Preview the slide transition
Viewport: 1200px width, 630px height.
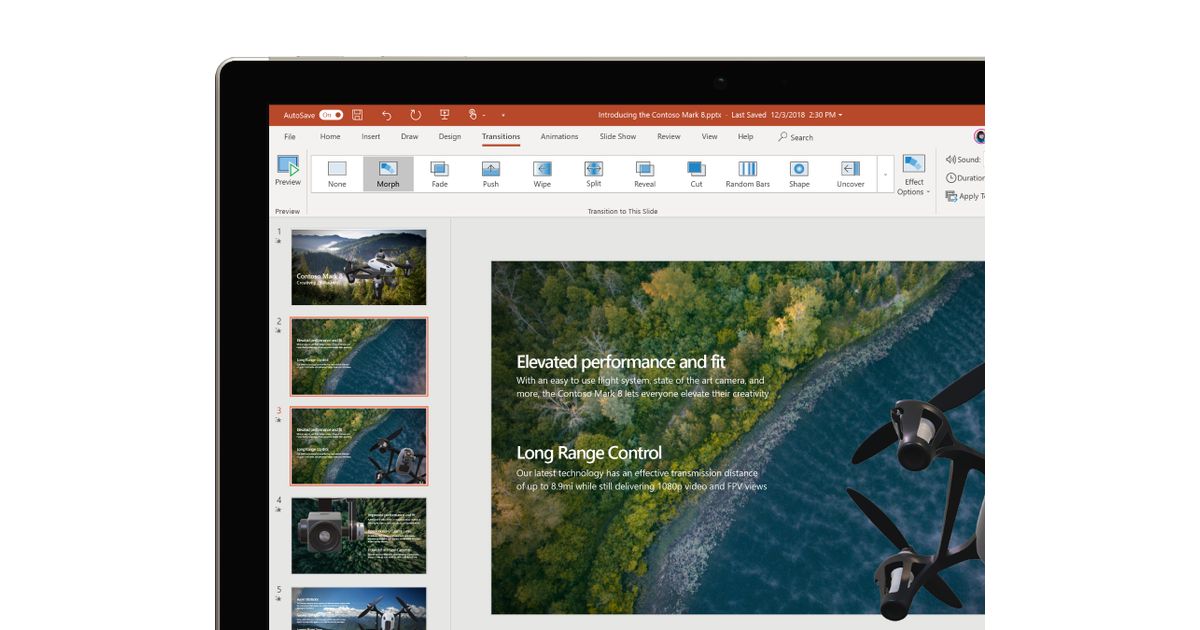click(x=288, y=171)
